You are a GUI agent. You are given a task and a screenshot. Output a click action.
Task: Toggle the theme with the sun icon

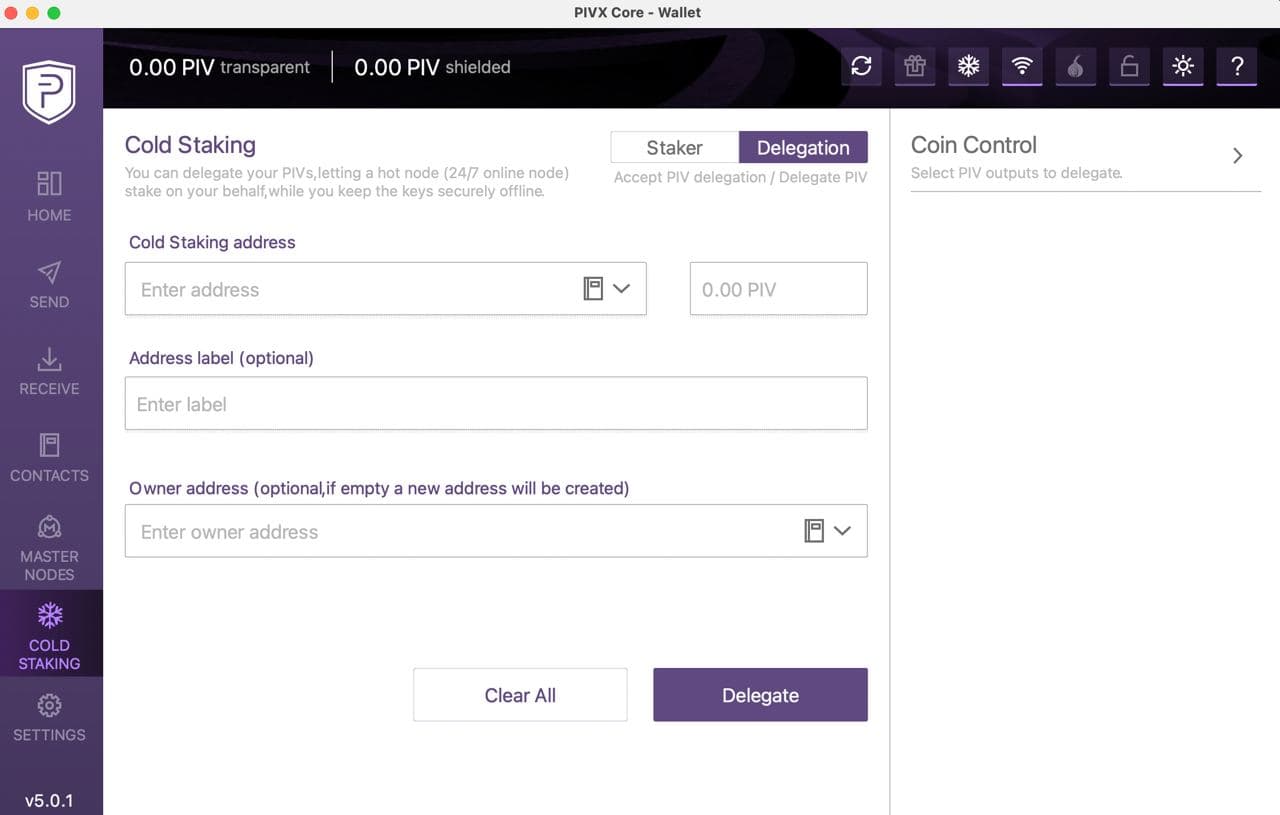tap(1183, 66)
